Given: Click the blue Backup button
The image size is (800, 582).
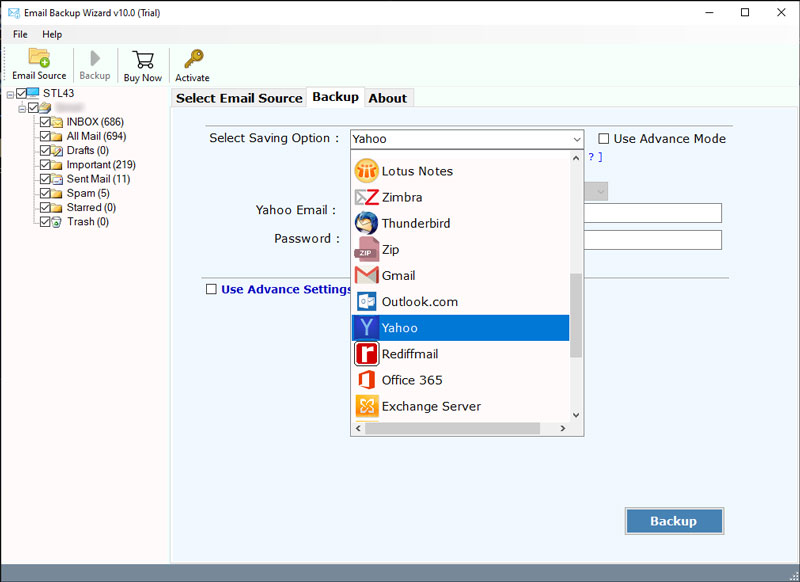Looking at the screenshot, I should [x=674, y=521].
